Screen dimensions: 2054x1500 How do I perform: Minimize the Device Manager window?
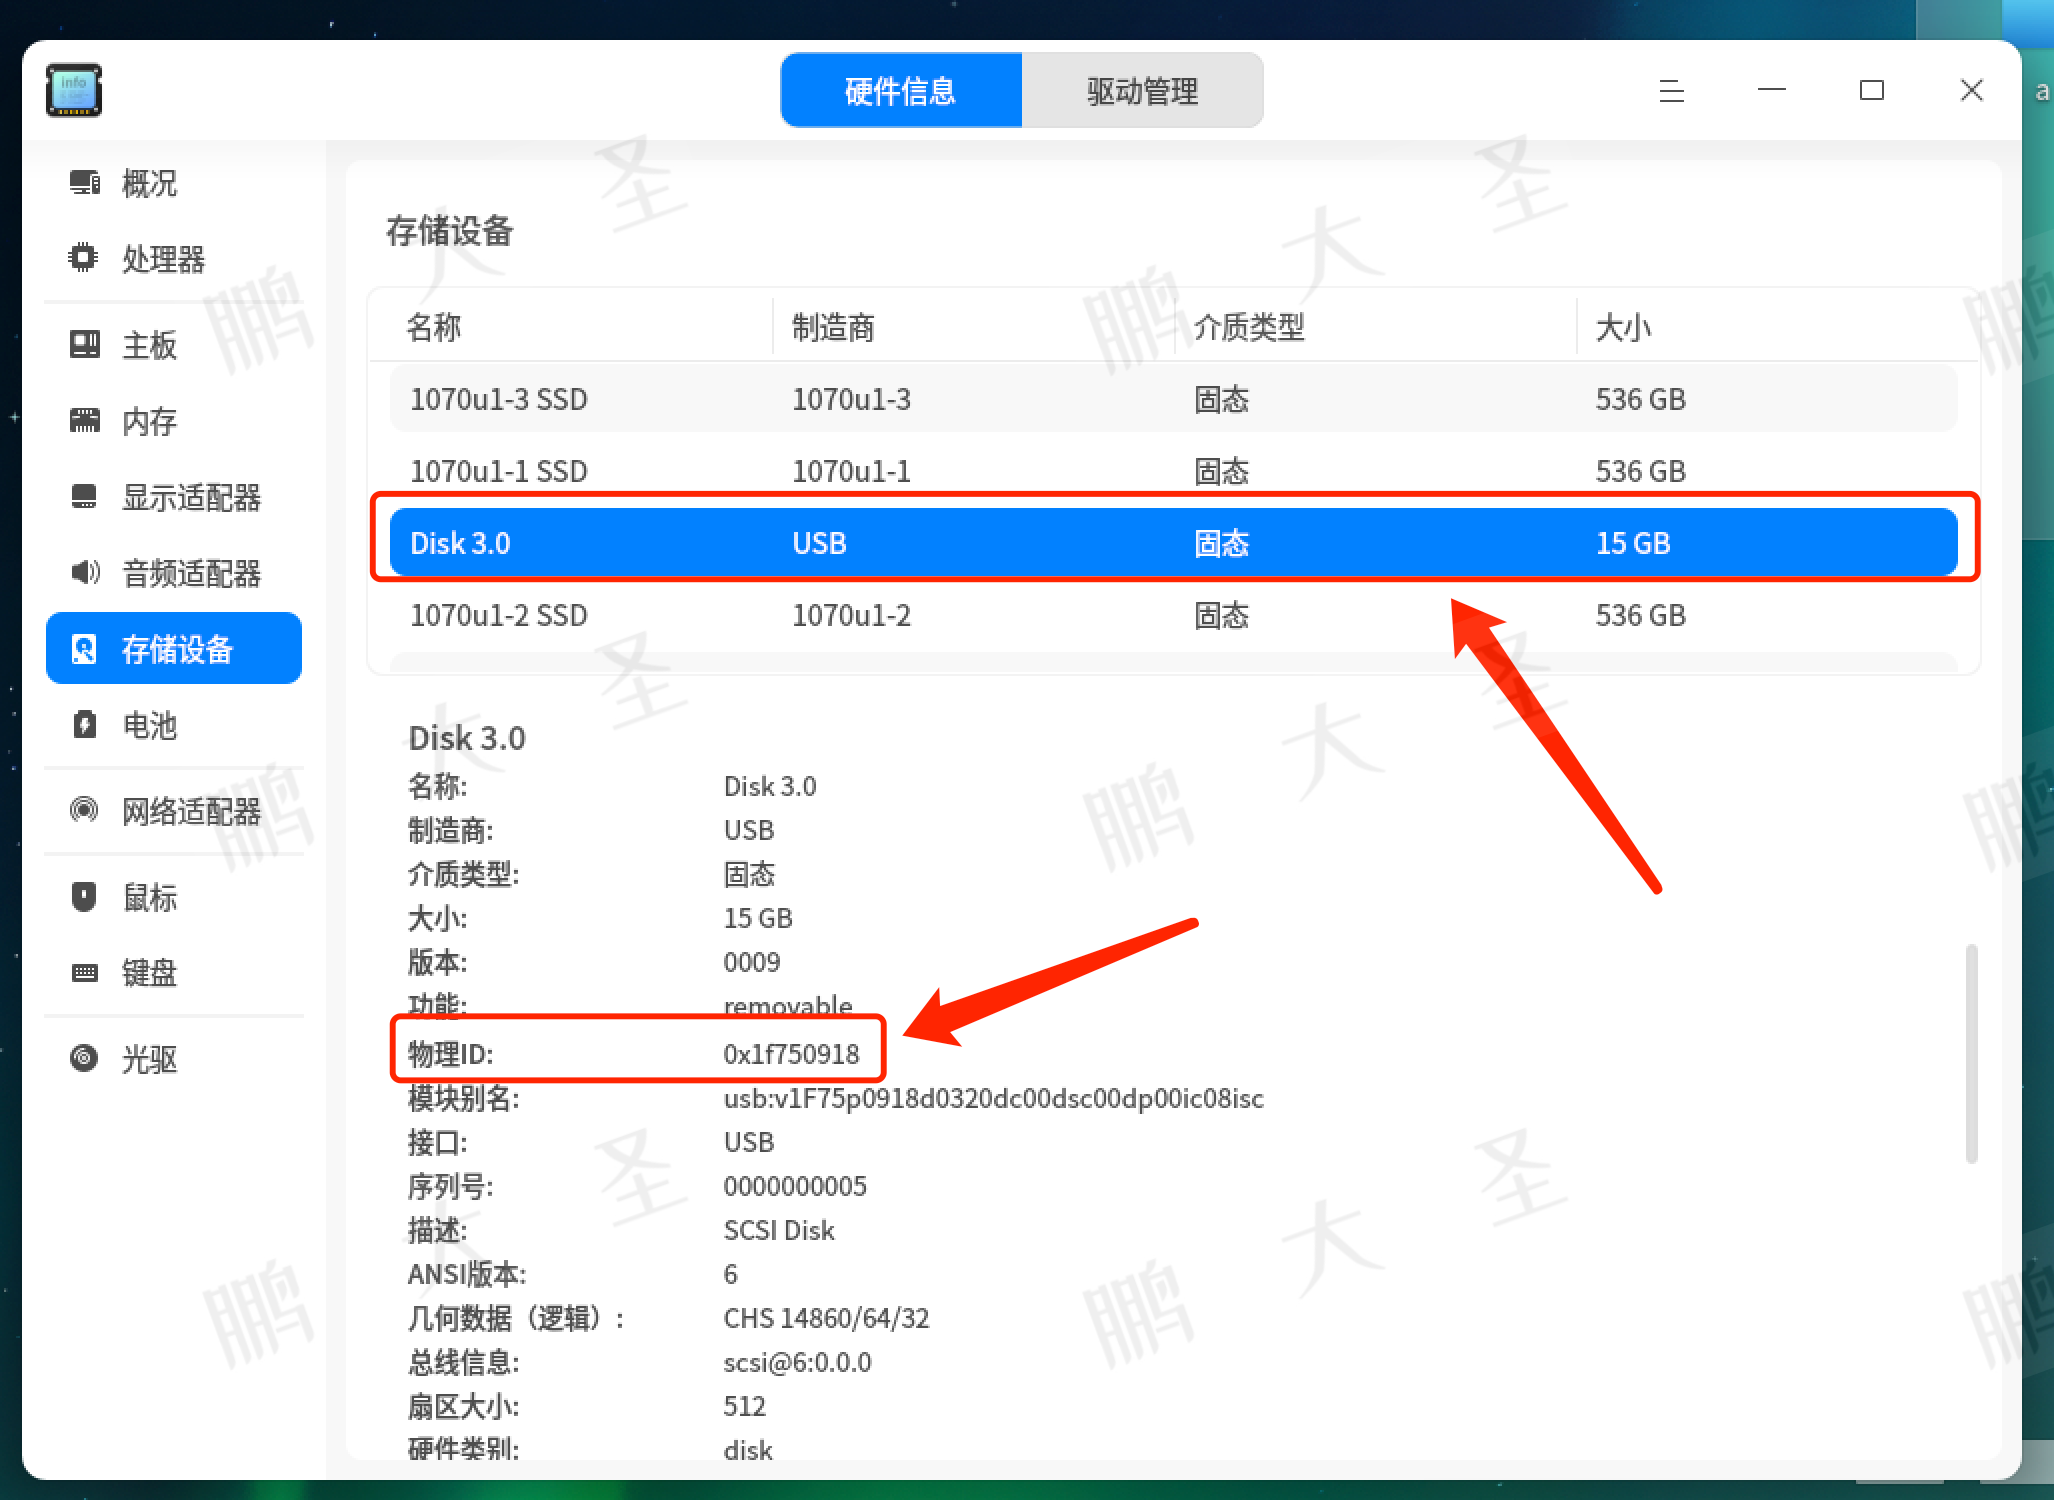coord(1771,91)
